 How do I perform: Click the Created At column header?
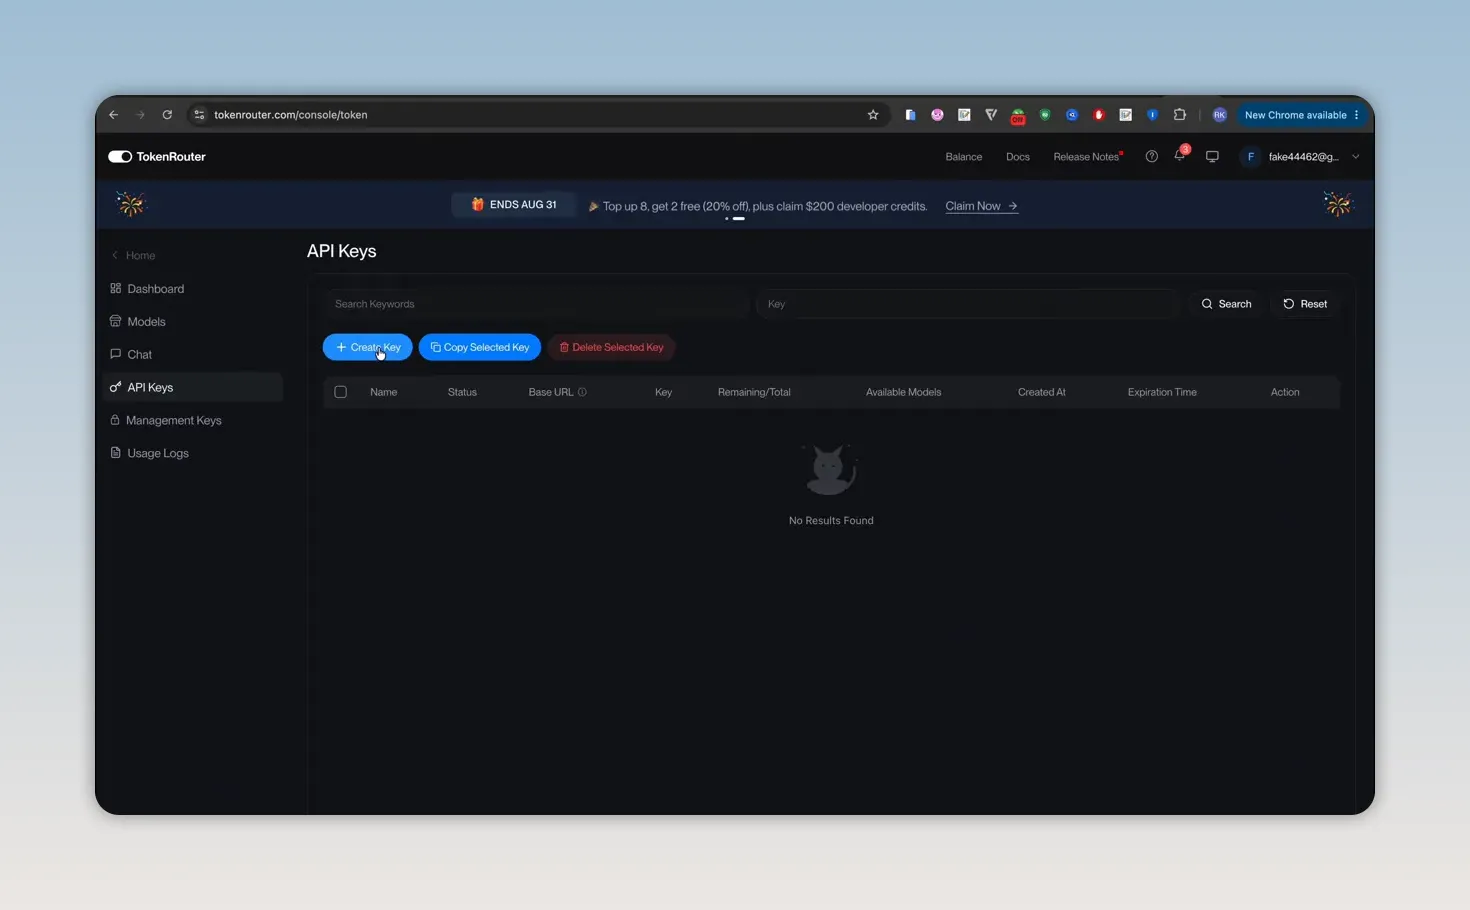(x=1041, y=392)
